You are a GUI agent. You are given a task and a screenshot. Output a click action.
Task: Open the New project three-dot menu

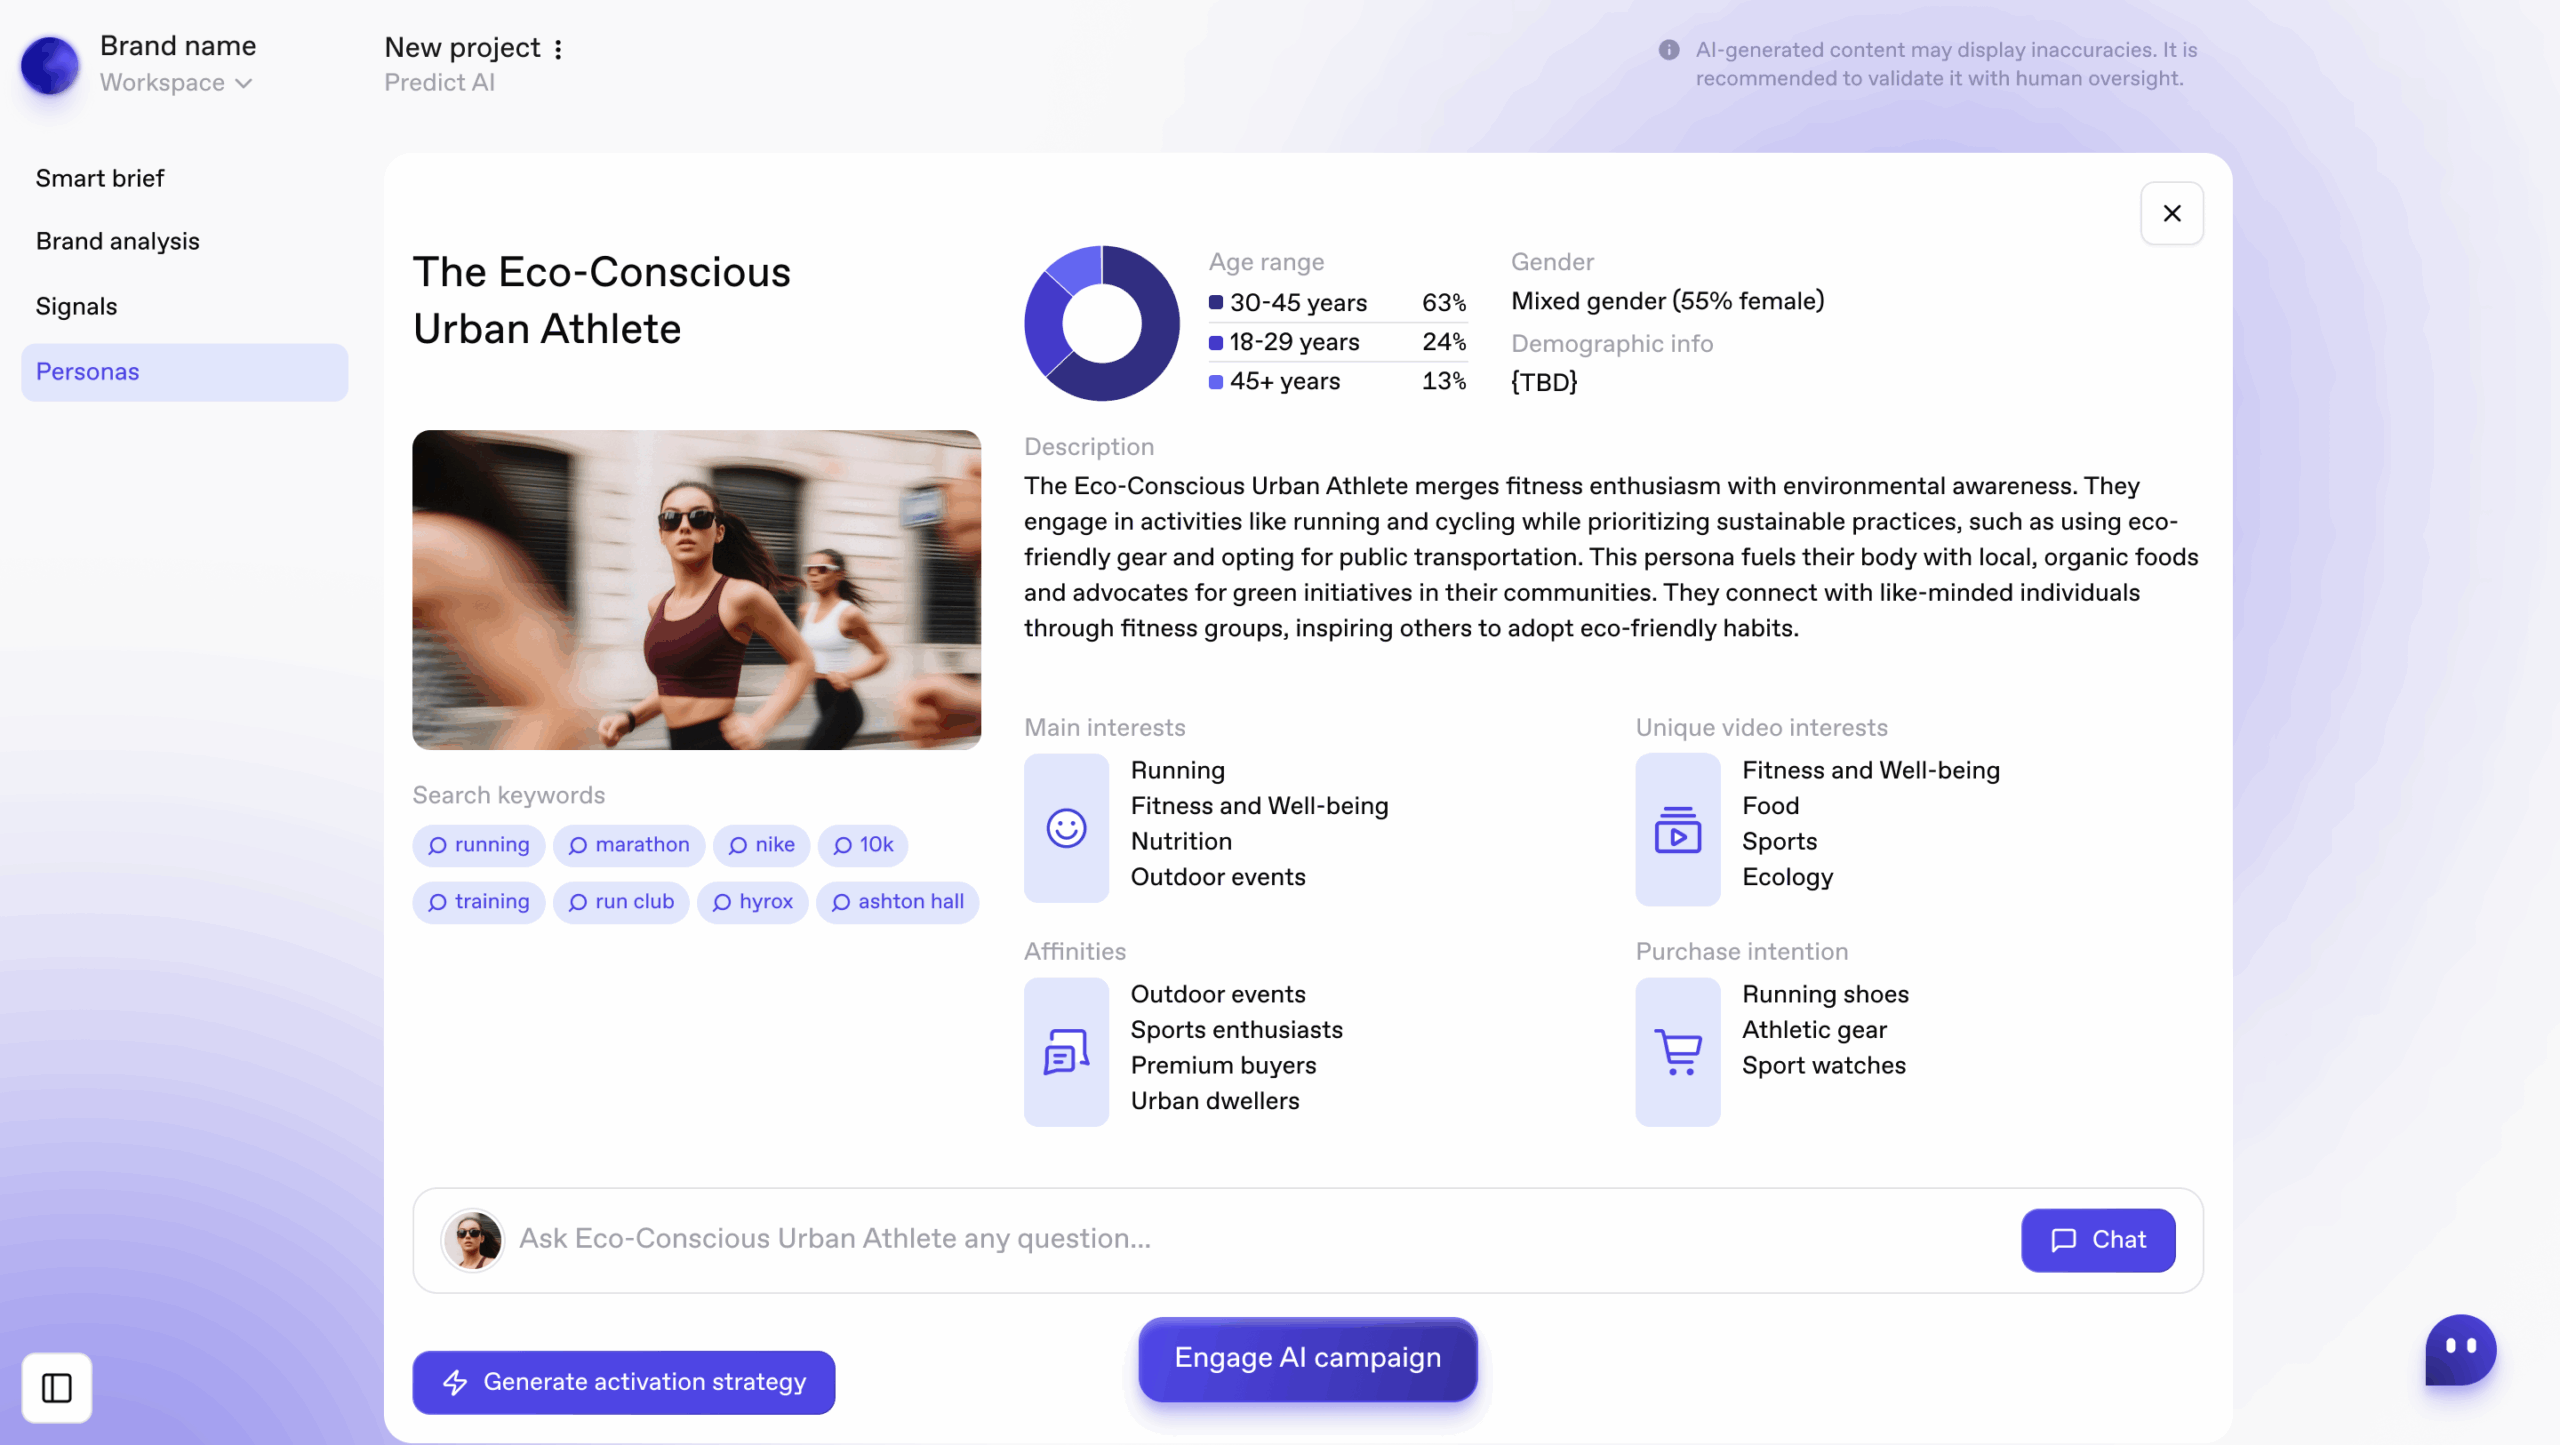pos(558,48)
